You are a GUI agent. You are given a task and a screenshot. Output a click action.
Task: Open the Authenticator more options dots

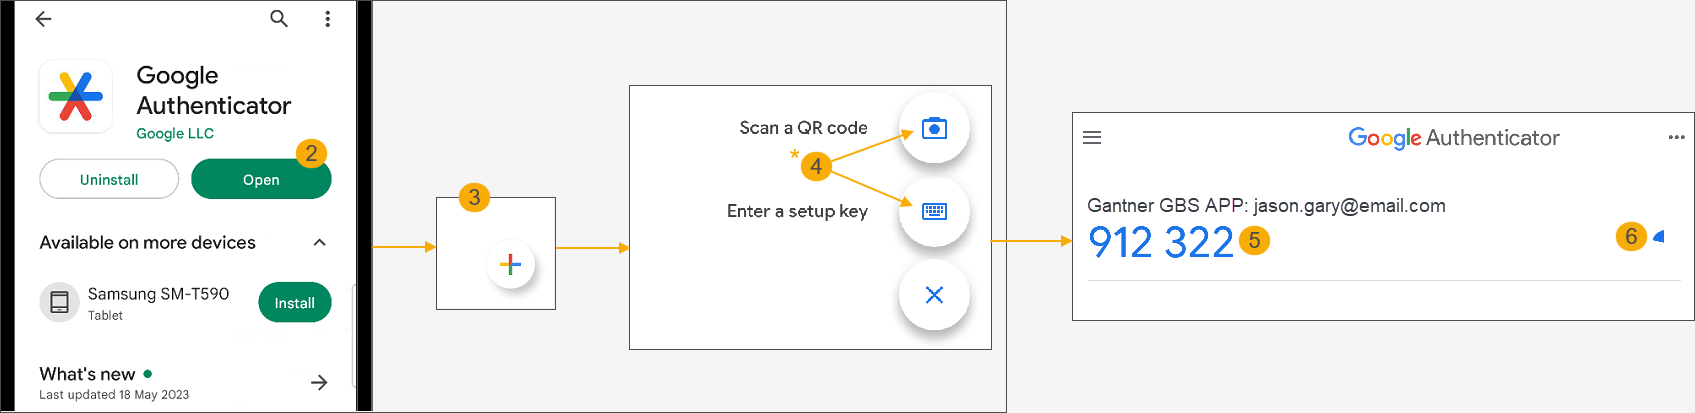1676,138
